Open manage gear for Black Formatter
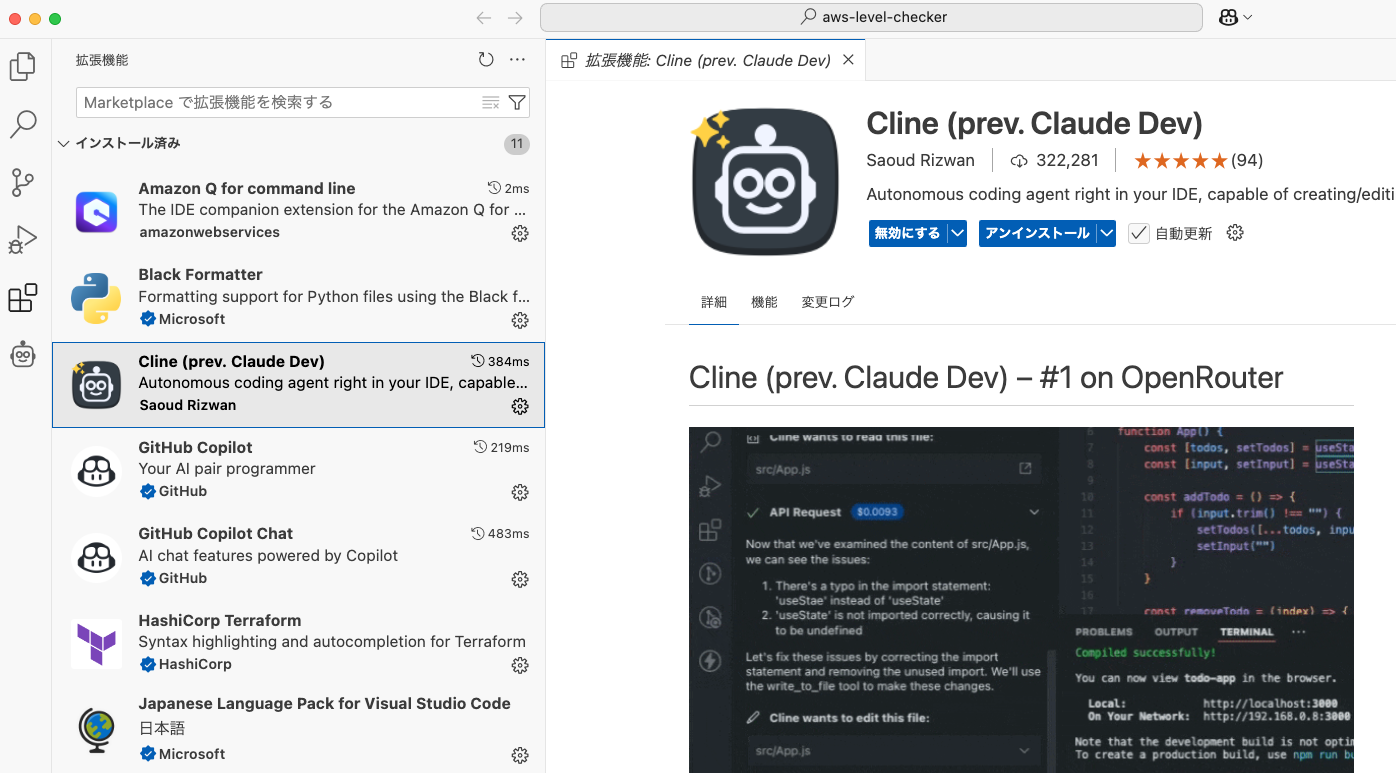The height and width of the screenshot is (773, 1396). coord(520,320)
